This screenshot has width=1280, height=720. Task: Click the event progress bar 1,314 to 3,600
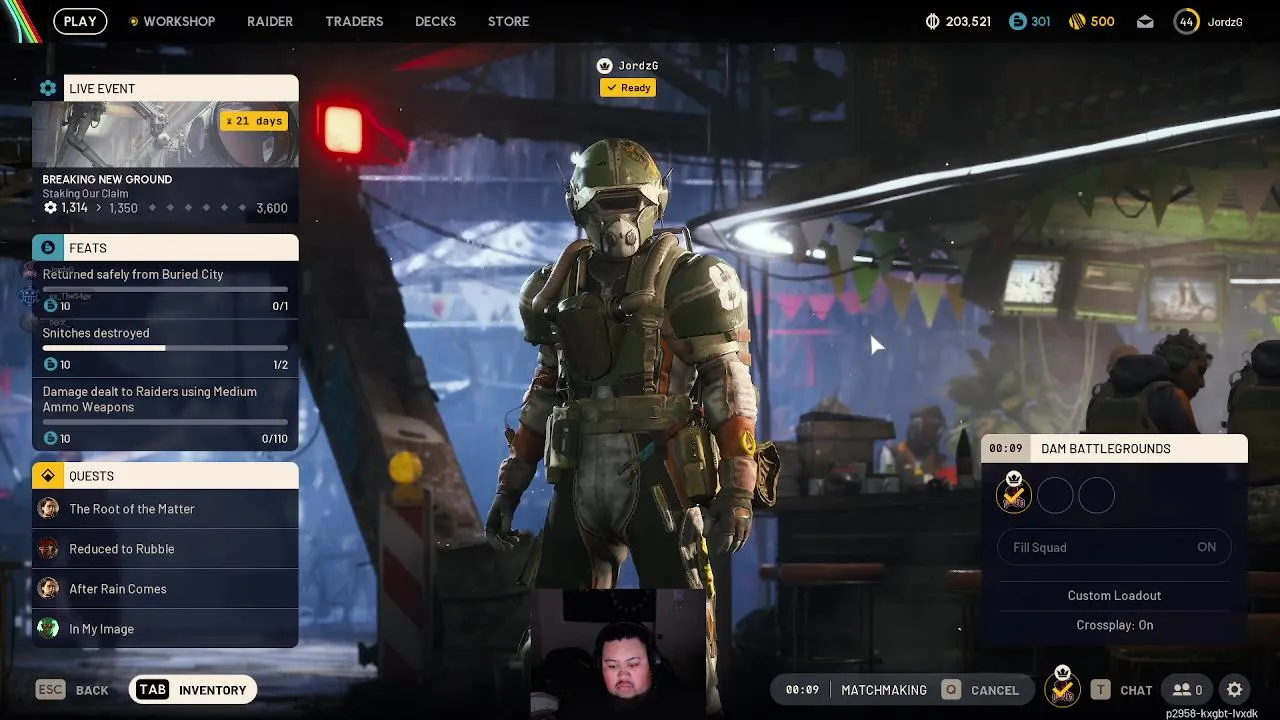[165, 208]
